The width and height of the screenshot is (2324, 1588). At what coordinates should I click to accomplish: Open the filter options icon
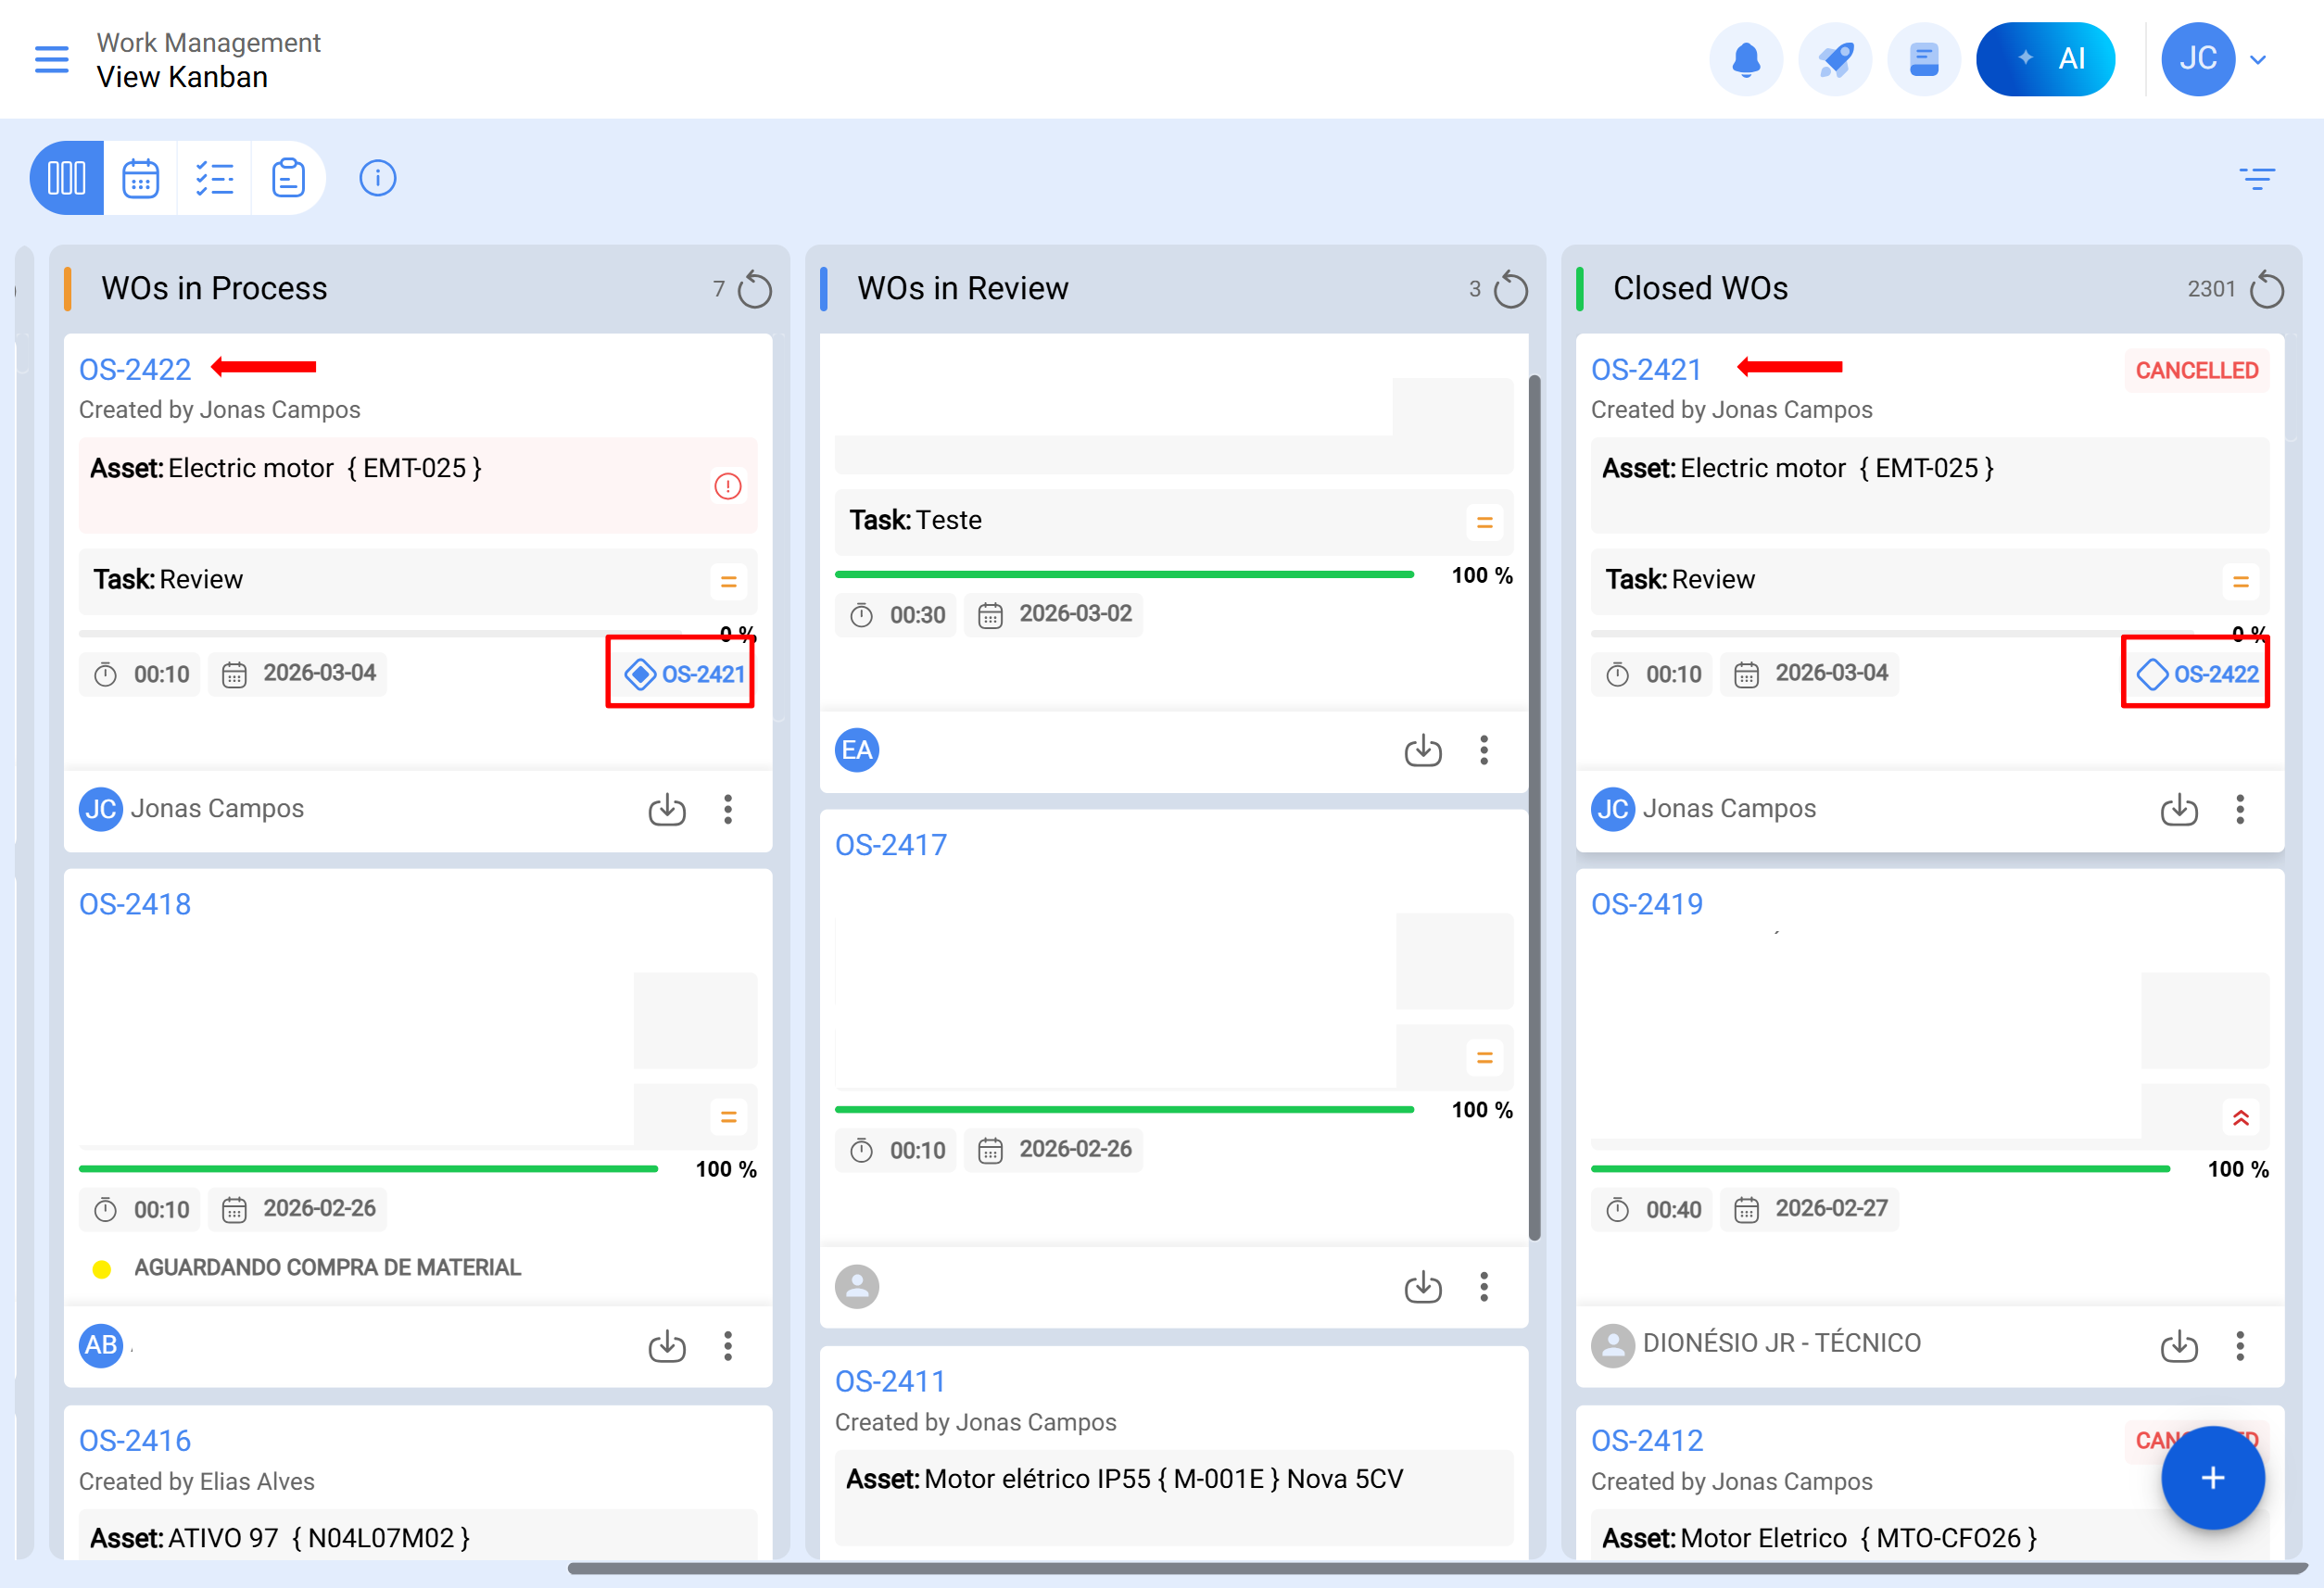tap(2256, 178)
